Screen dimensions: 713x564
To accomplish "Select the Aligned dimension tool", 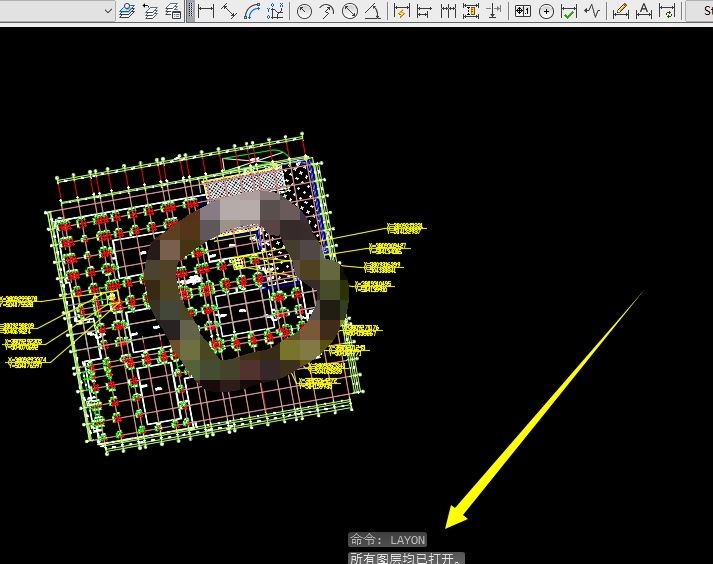I will pyautogui.click(x=229, y=12).
